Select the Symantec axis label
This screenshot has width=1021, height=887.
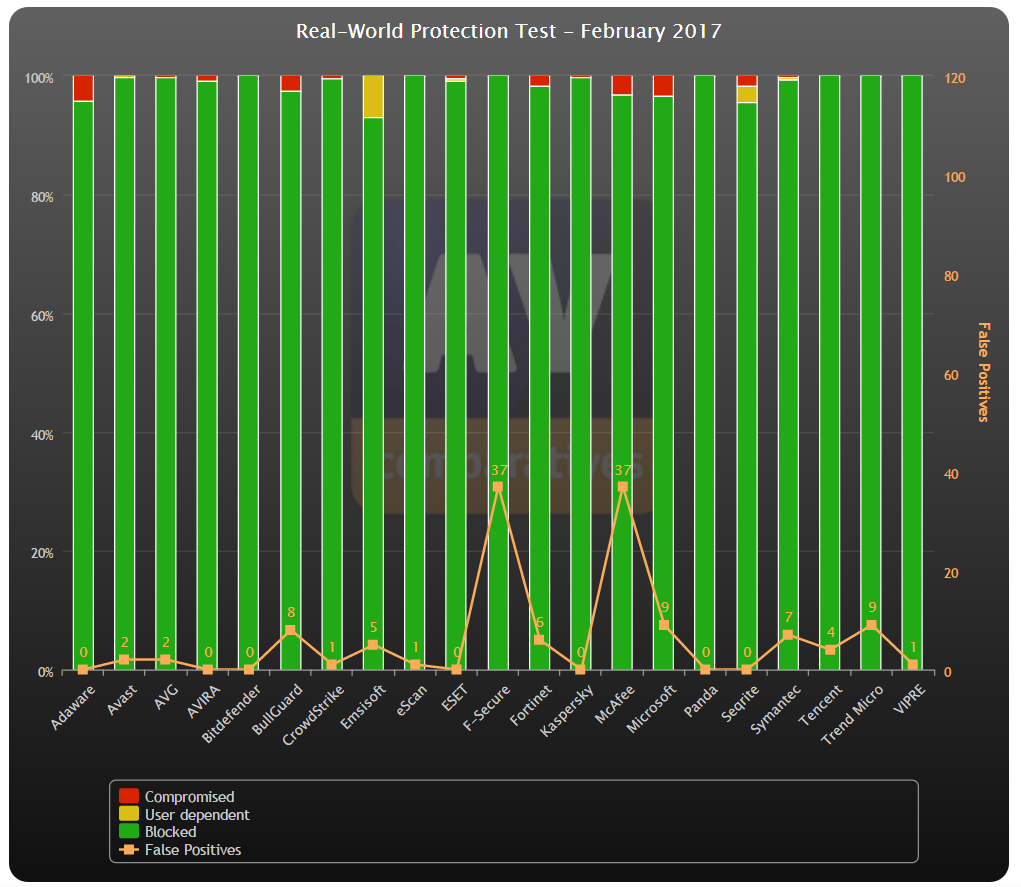(775, 710)
